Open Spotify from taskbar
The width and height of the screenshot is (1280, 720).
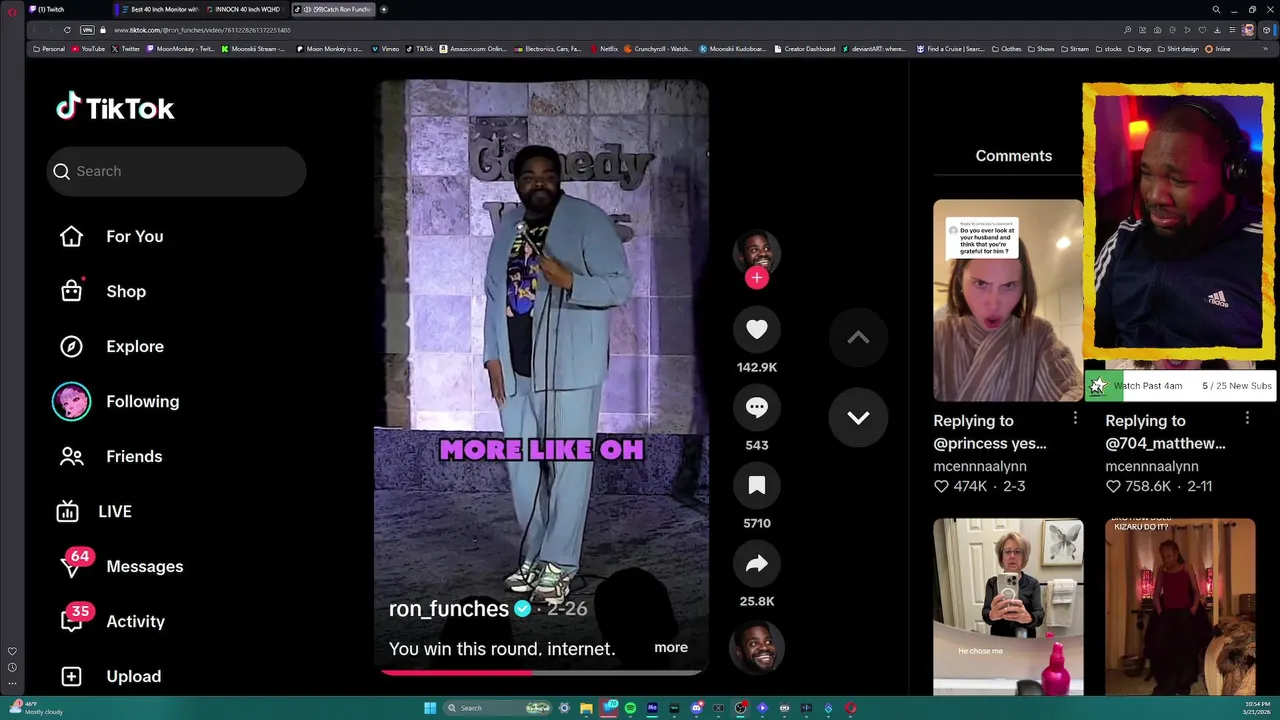[630, 708]
